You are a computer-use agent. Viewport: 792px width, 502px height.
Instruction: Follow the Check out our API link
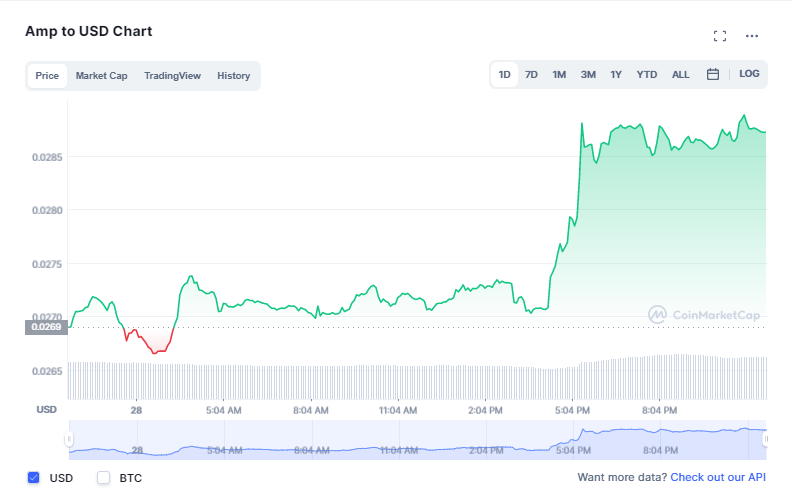point(718,477)
